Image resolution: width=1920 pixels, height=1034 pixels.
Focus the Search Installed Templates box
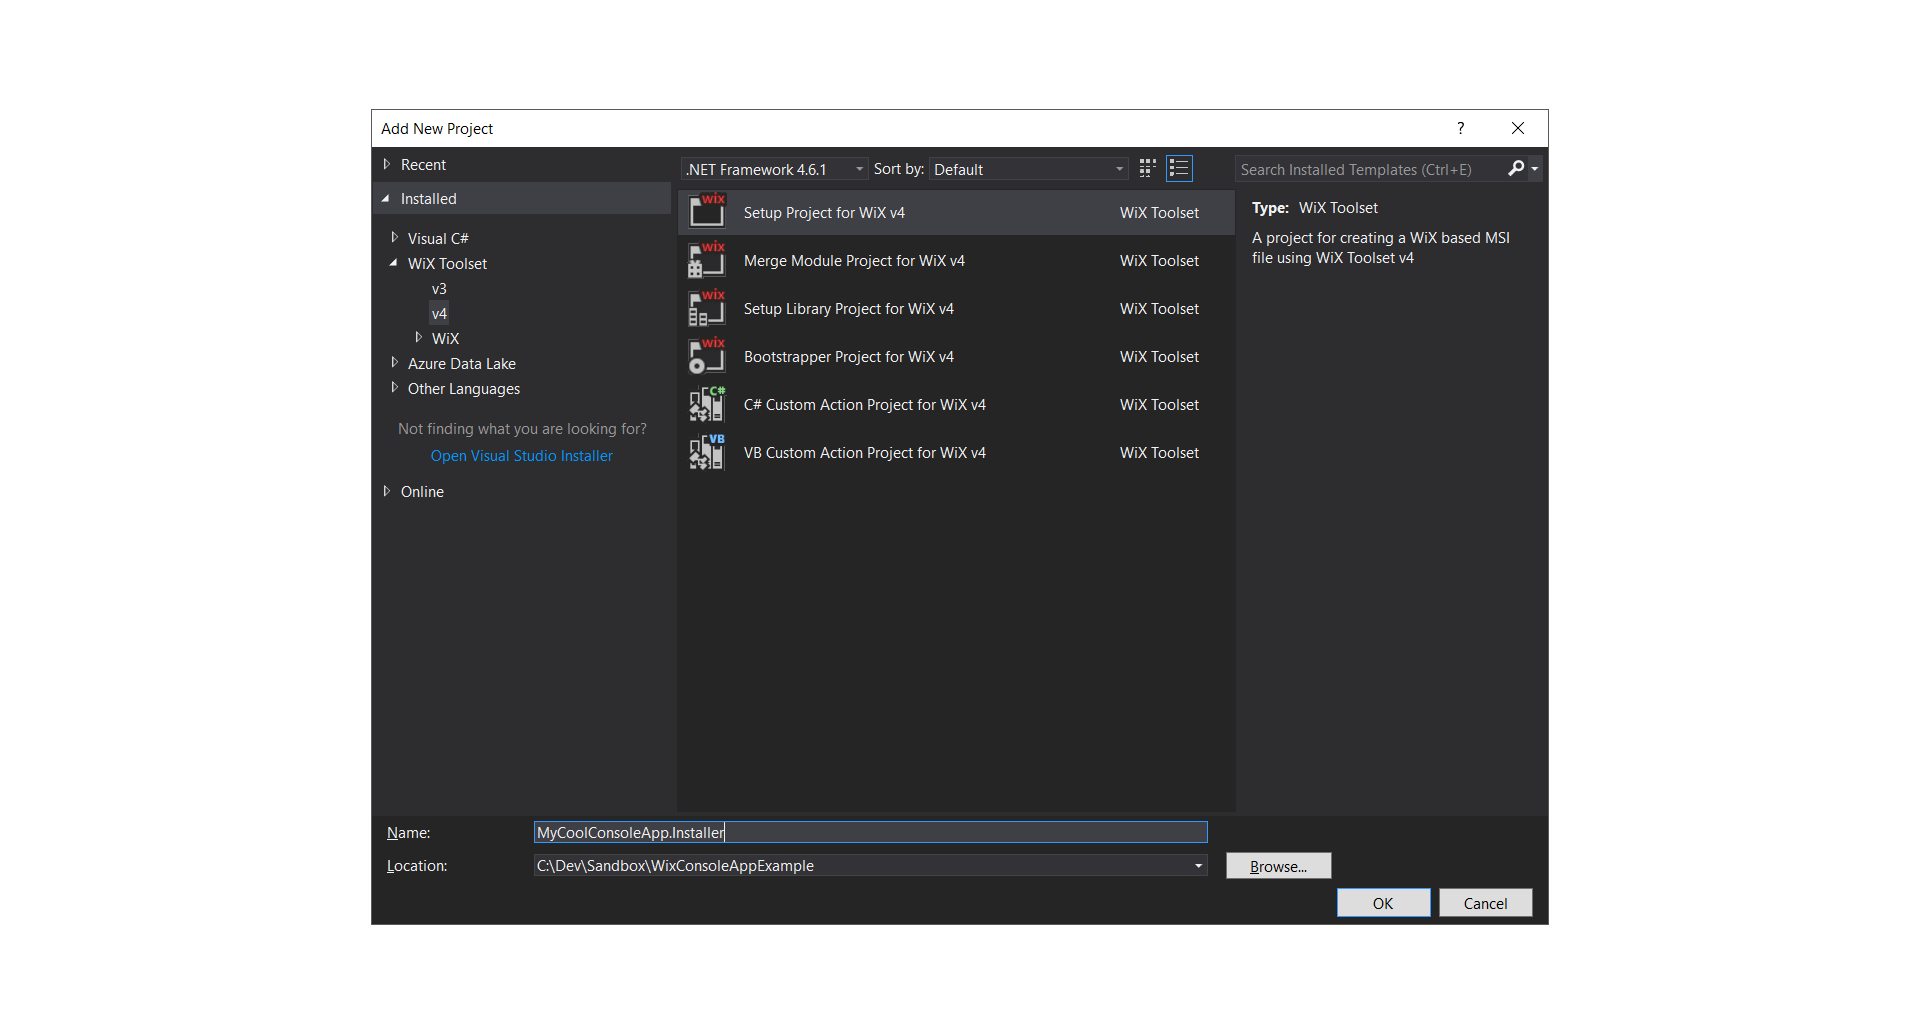coord(1370,169)
